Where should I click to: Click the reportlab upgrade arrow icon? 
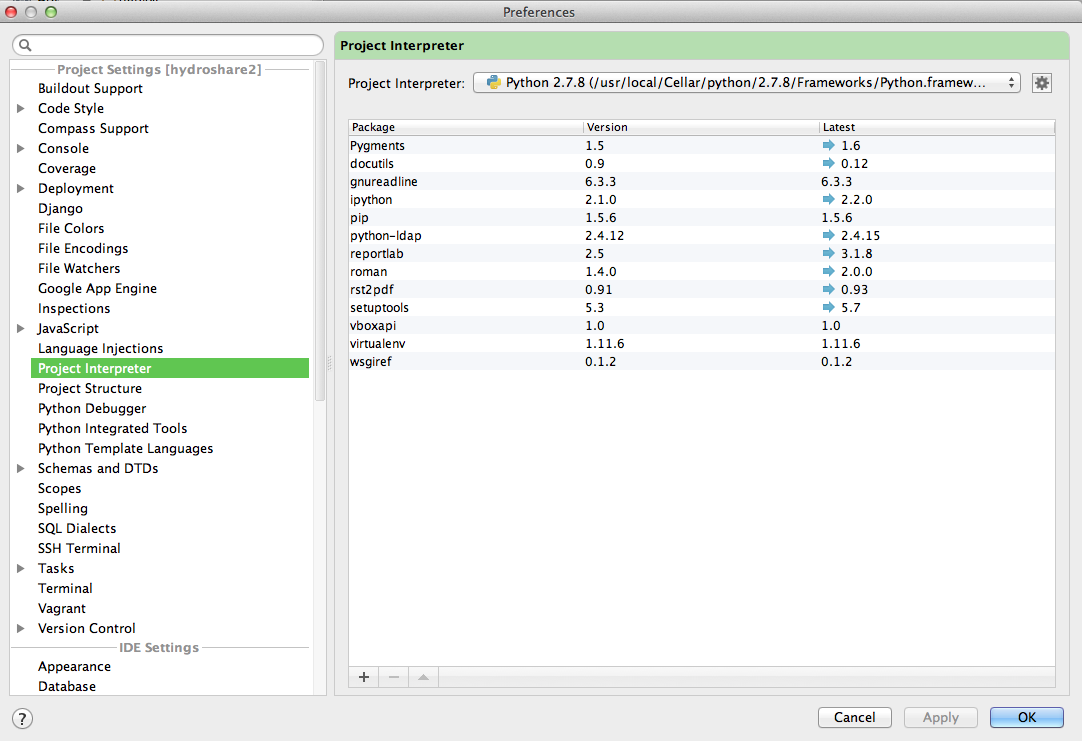click(x=828, y=253)
